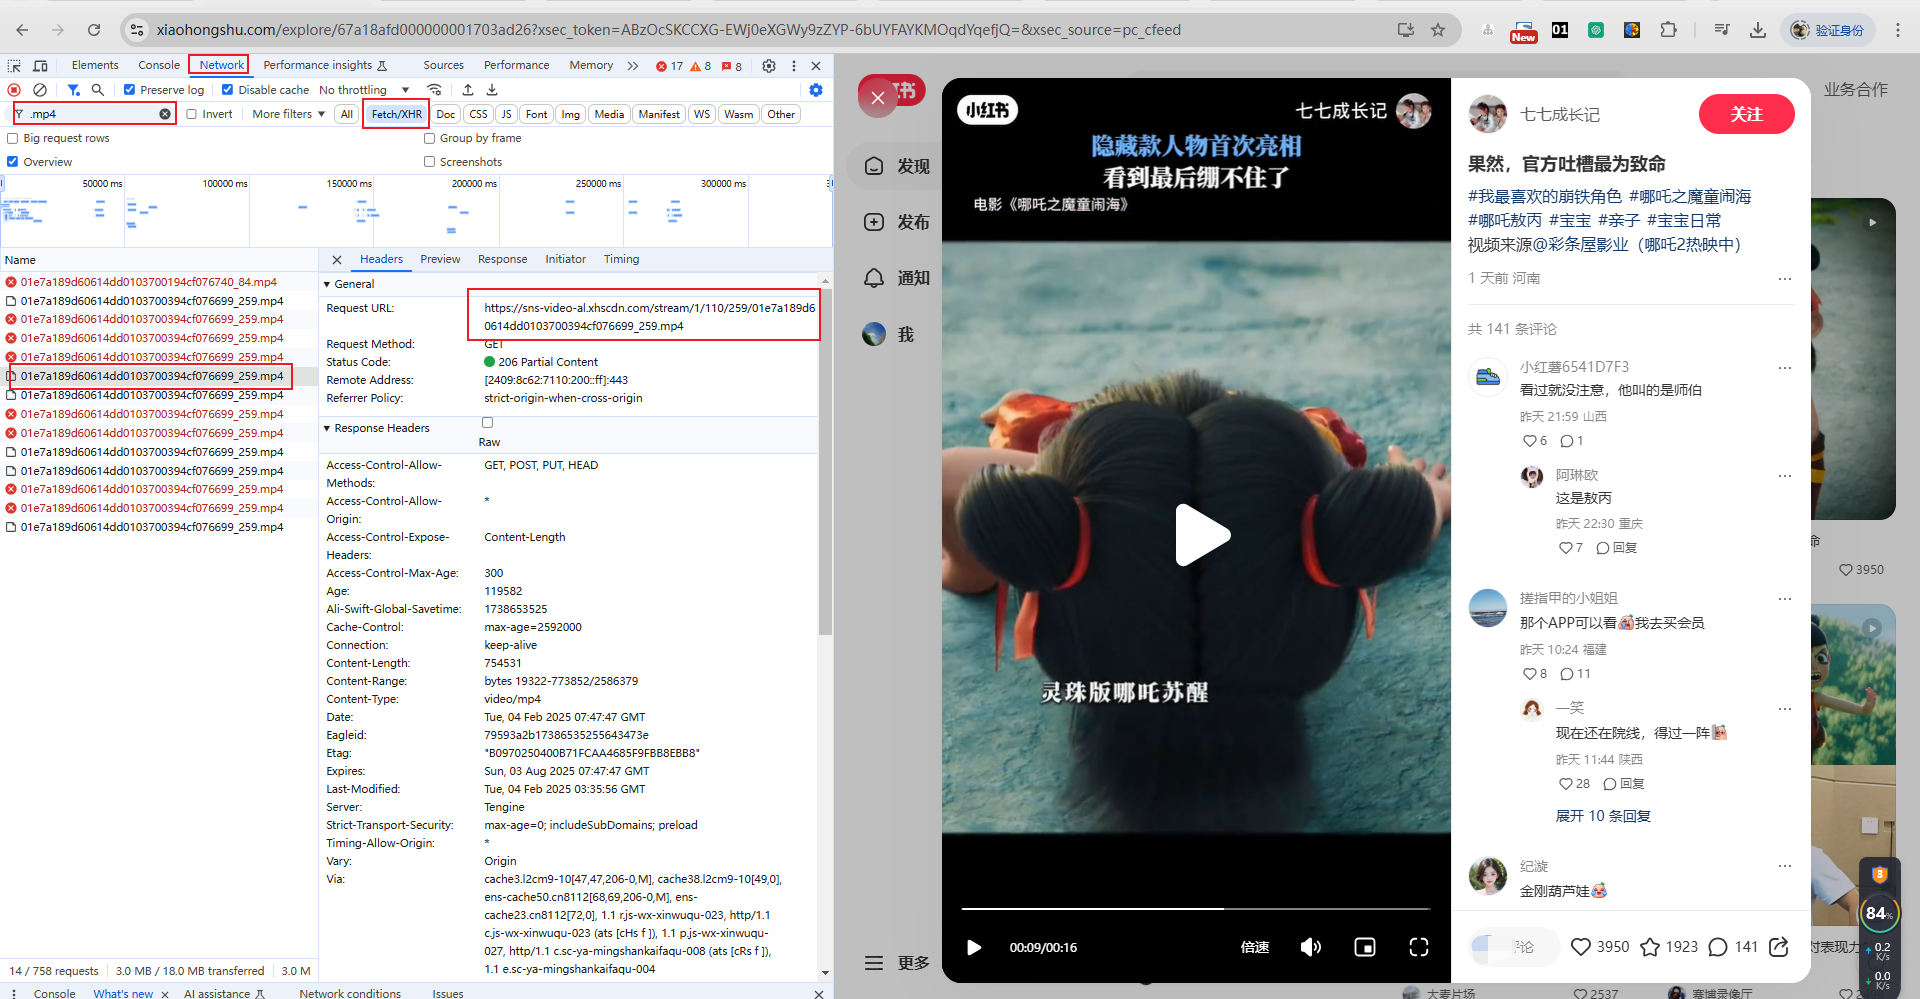
Task: Collapse the General section
Action: (x=327, y=285)
